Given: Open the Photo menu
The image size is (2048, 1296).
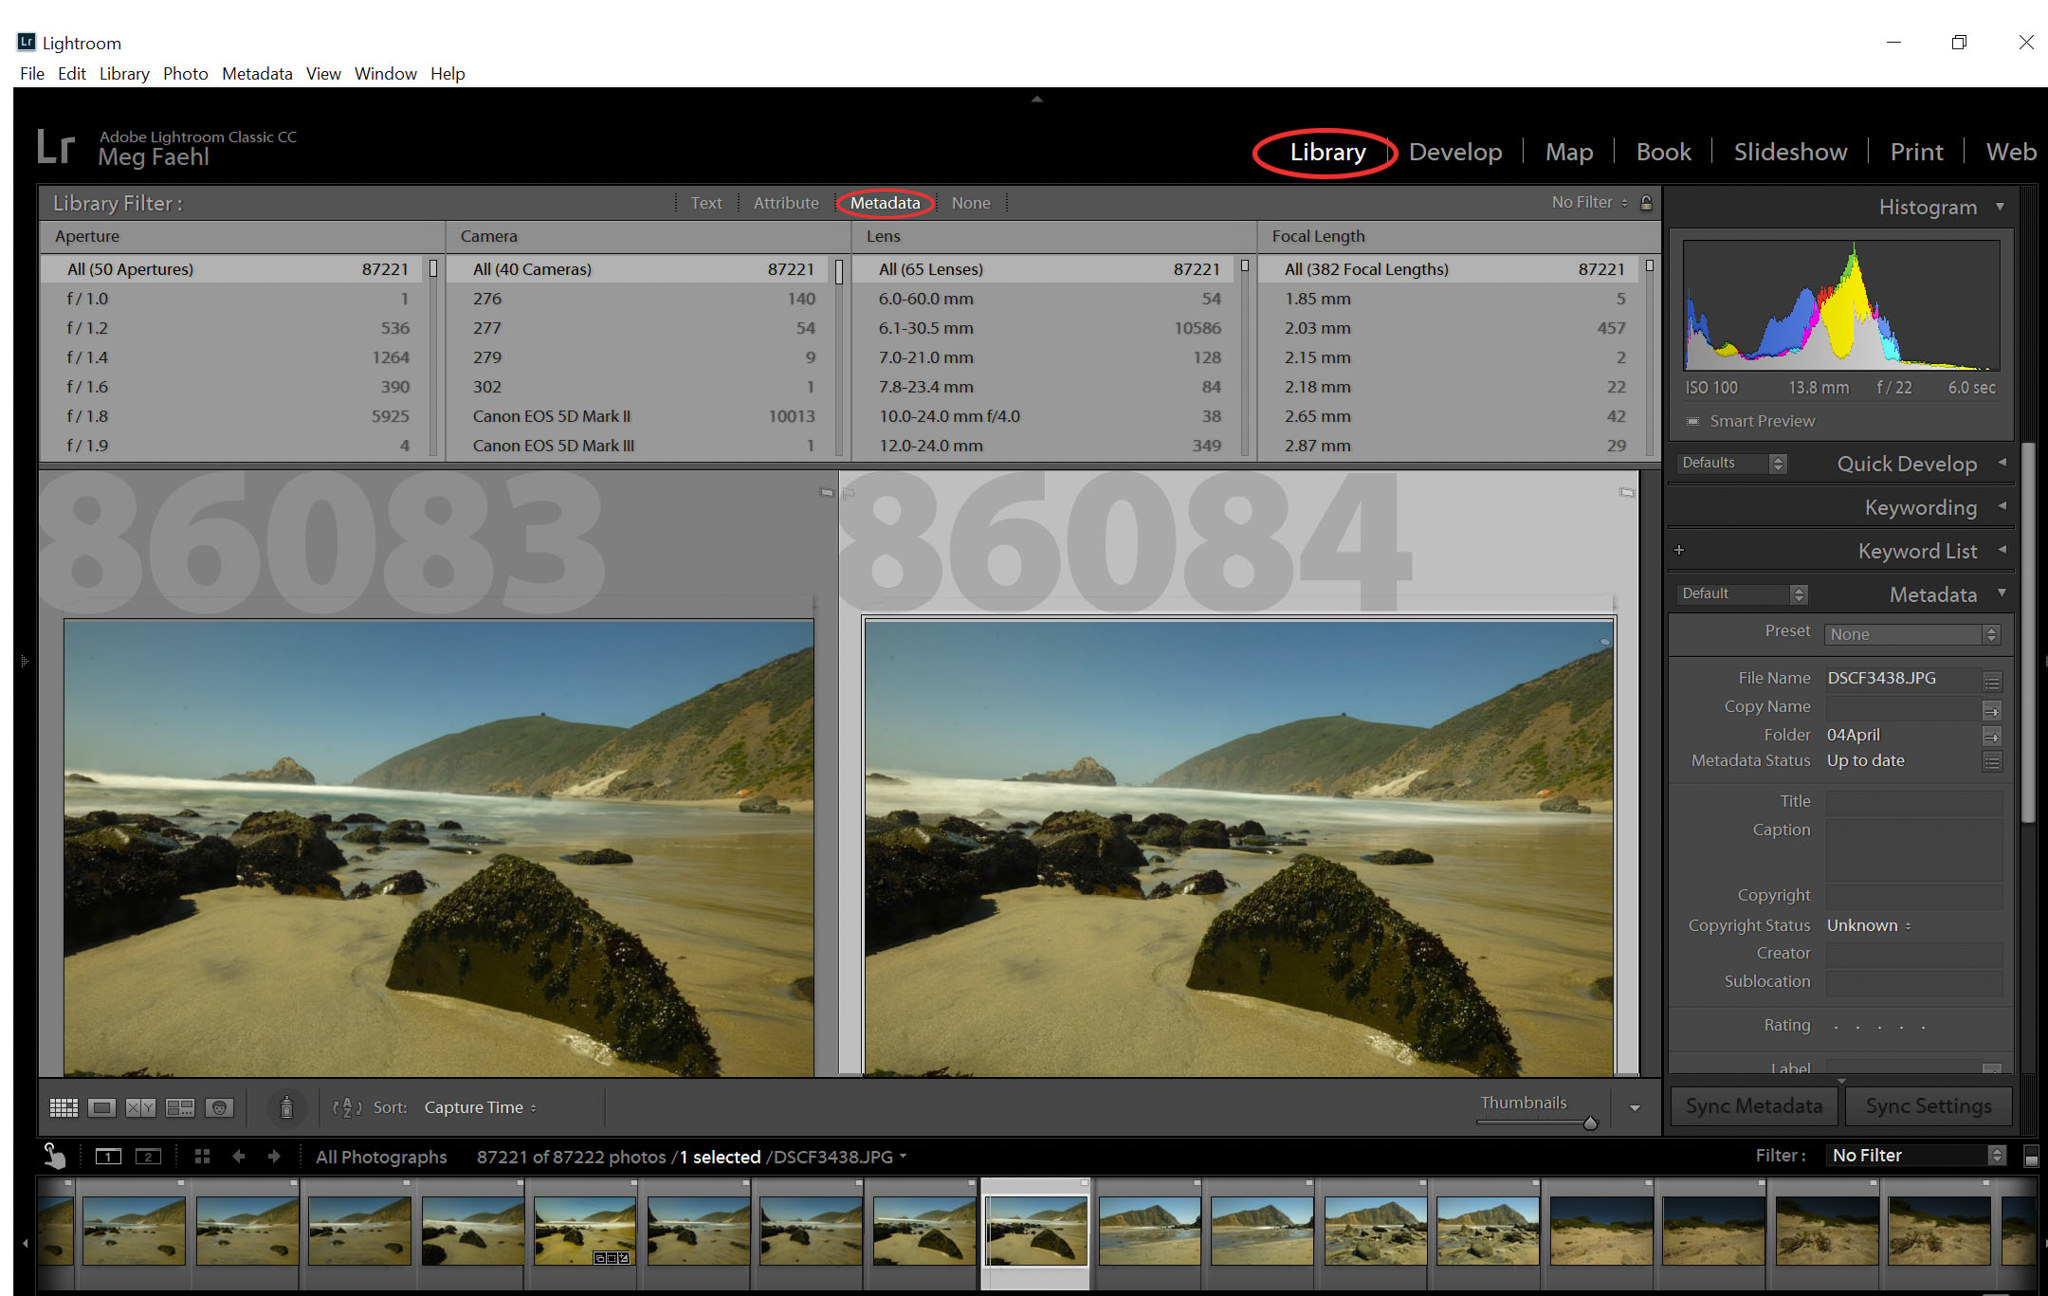Looking at the screenshot, I should 185,74.
